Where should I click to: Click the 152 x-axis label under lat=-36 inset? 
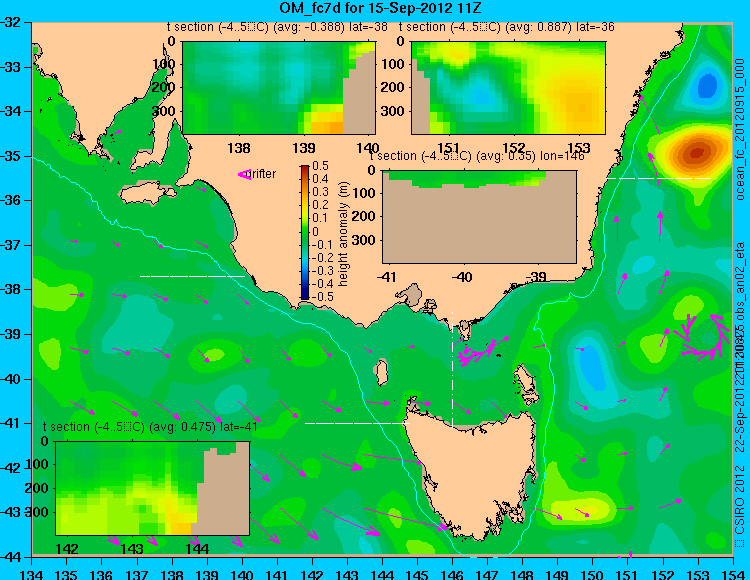pos(514,148)
